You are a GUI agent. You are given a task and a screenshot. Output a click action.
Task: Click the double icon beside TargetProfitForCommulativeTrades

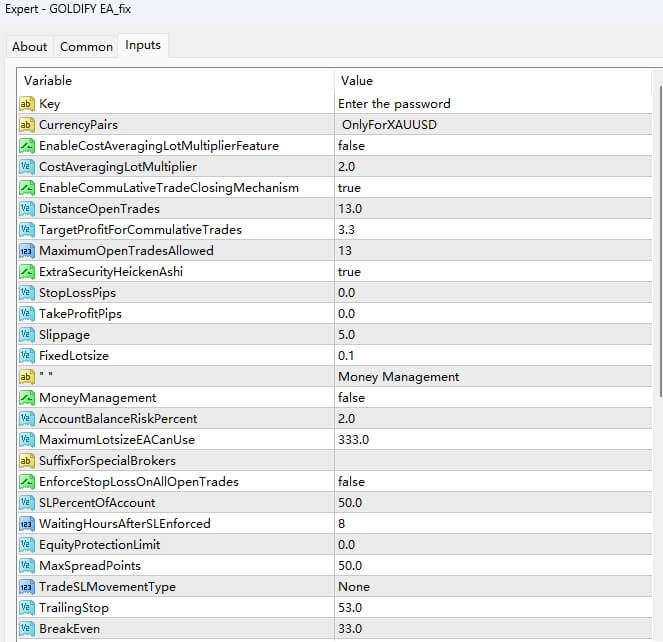pyautogui.click(x=26, y=230)
